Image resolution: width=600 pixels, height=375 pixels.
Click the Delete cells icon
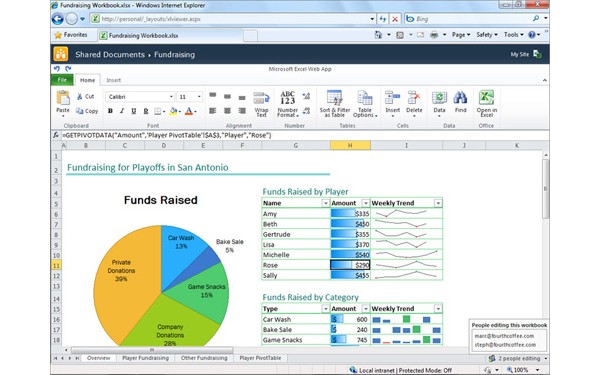[x=414, y=98]
